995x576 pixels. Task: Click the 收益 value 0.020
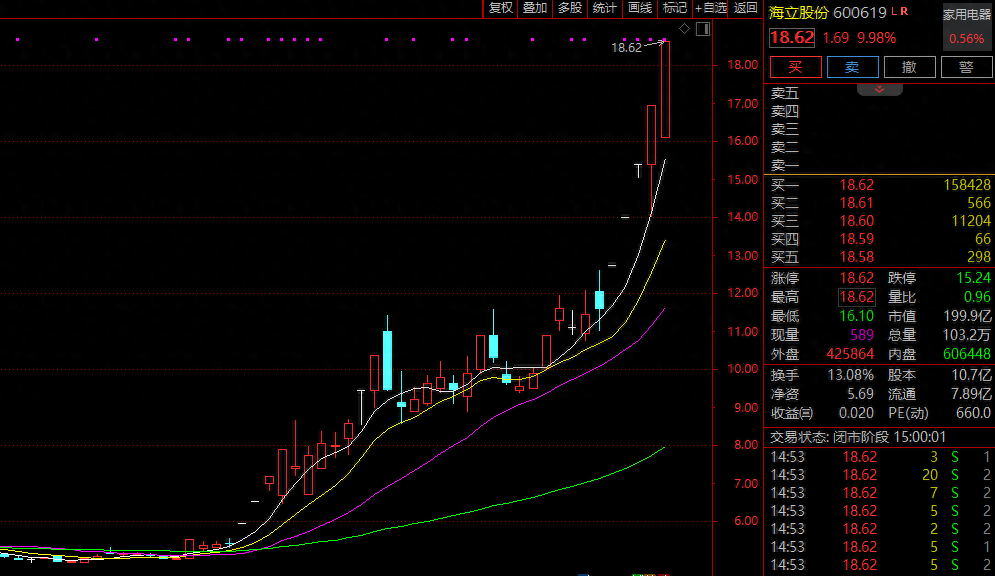point(856,414)
